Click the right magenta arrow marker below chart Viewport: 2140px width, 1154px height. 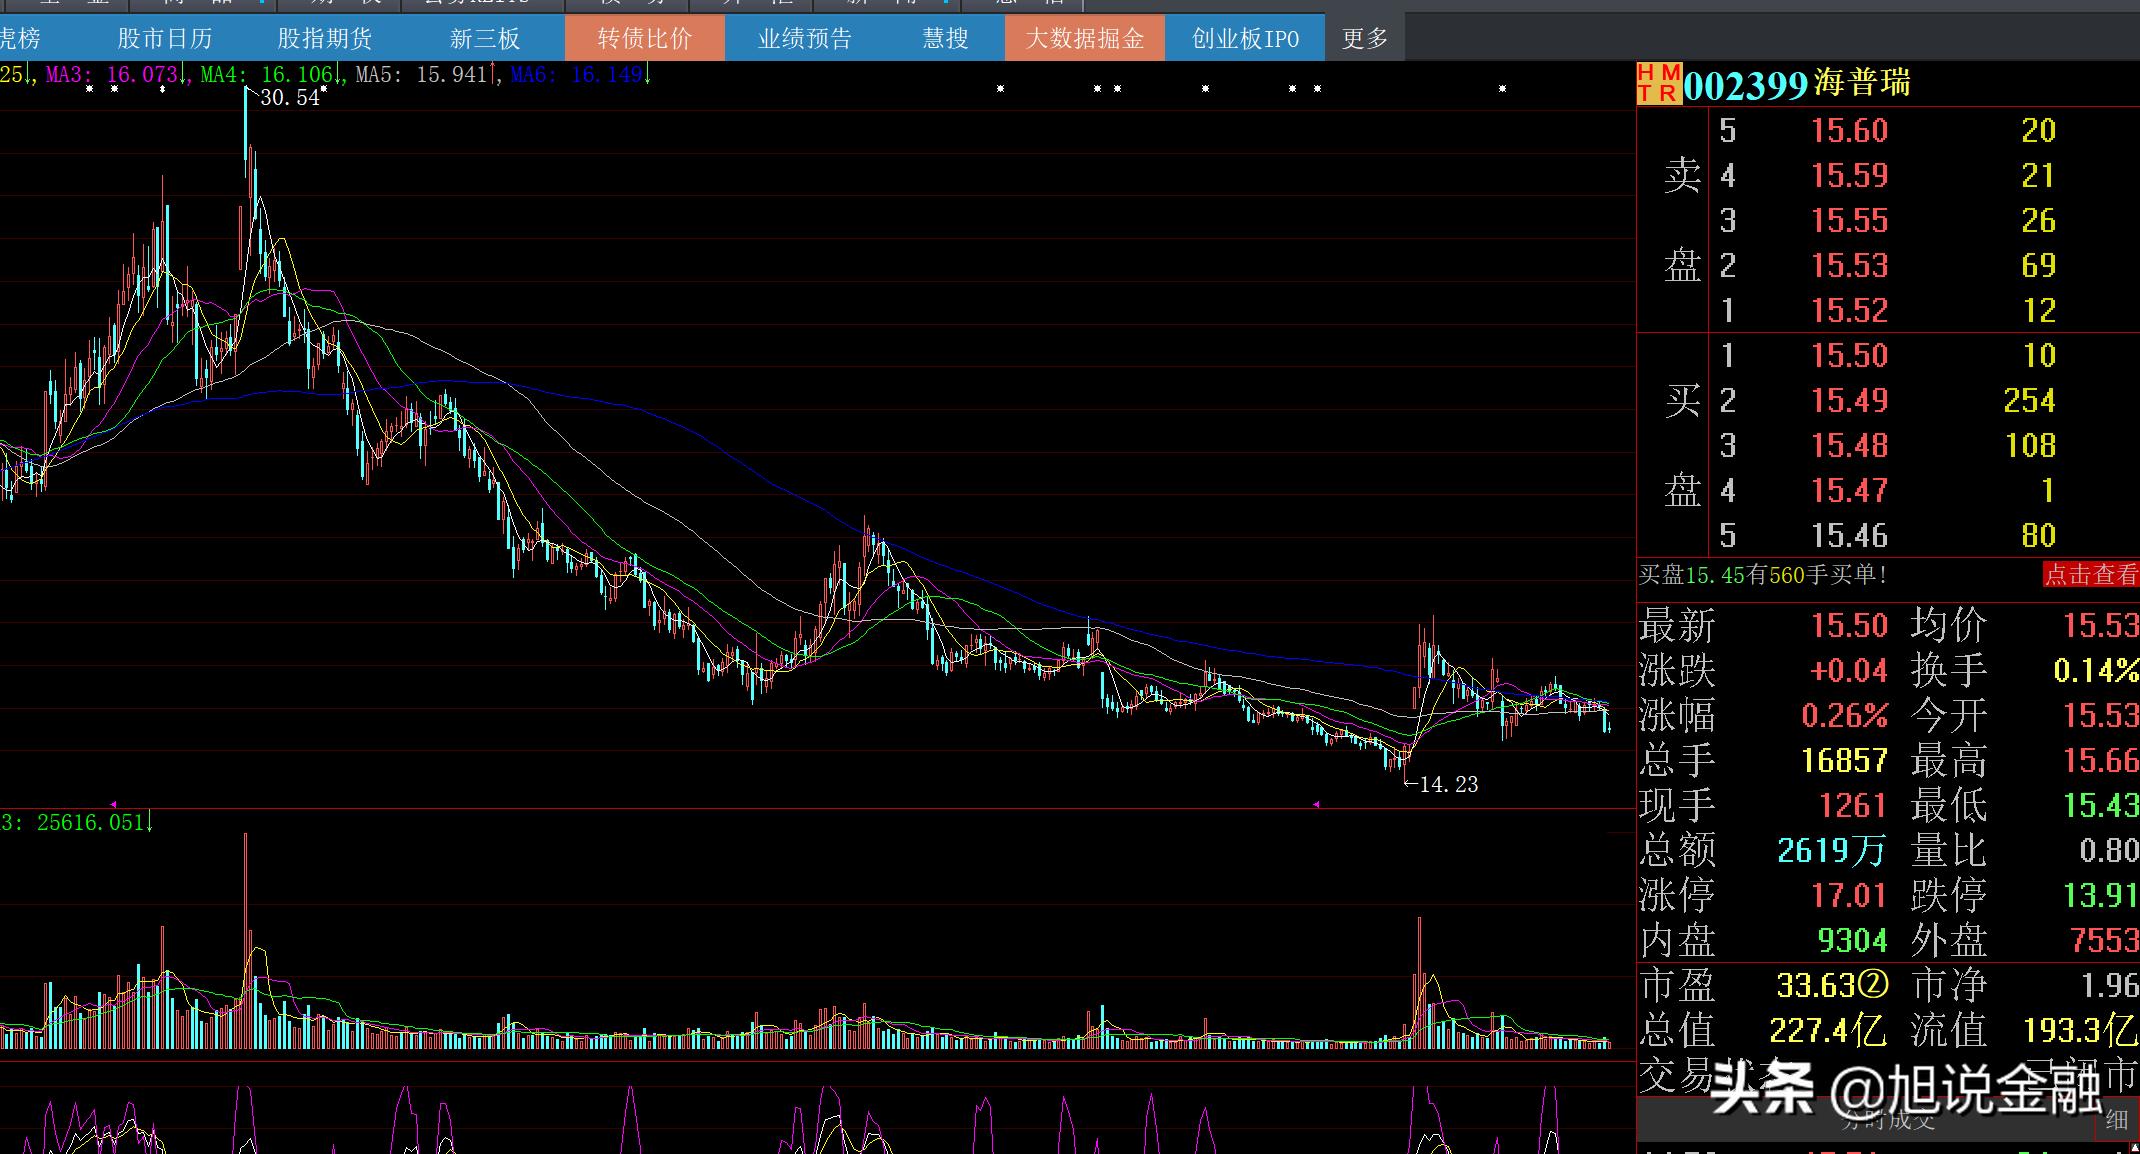[1316, 804]
